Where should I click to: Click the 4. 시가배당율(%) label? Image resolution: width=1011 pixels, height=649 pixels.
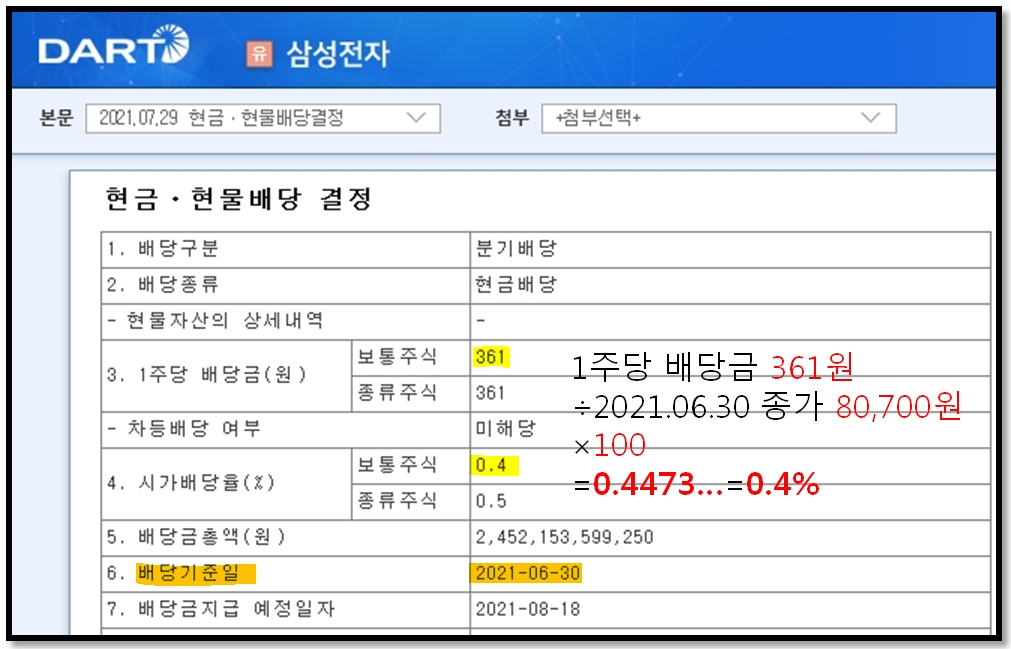tap(191, 483)
